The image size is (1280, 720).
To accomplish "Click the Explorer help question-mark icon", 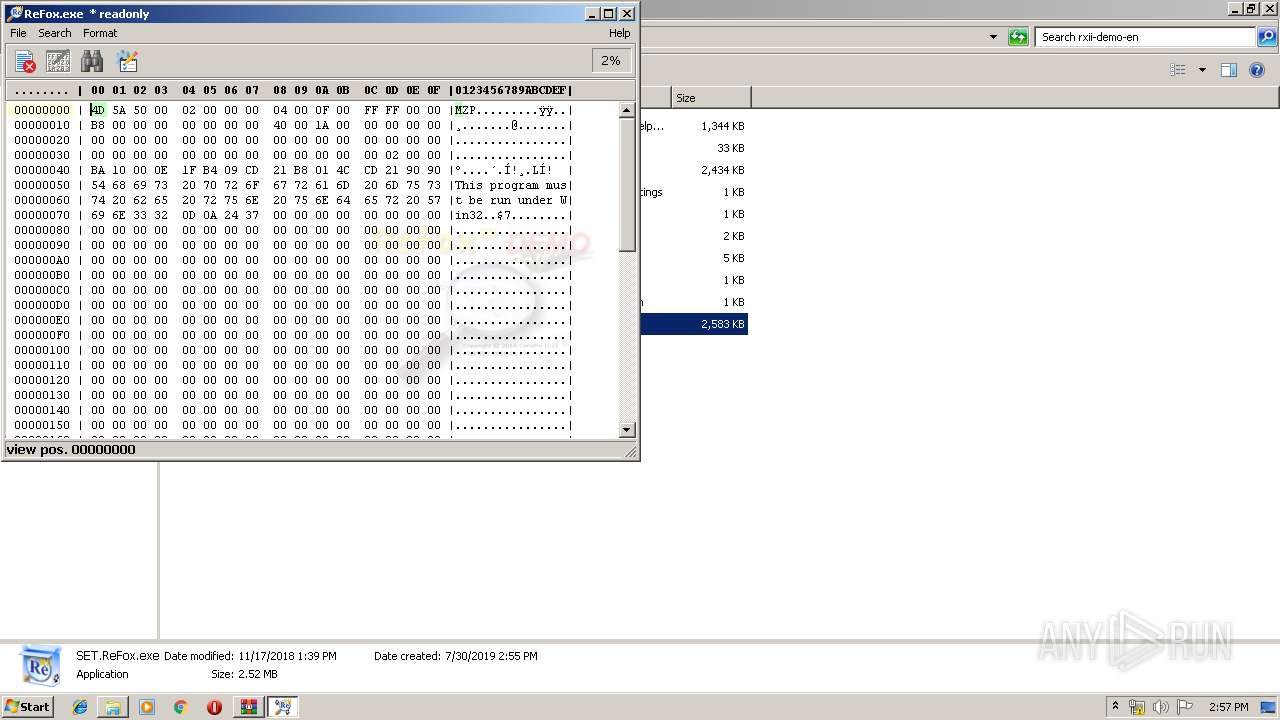I will click(1257, 70).
